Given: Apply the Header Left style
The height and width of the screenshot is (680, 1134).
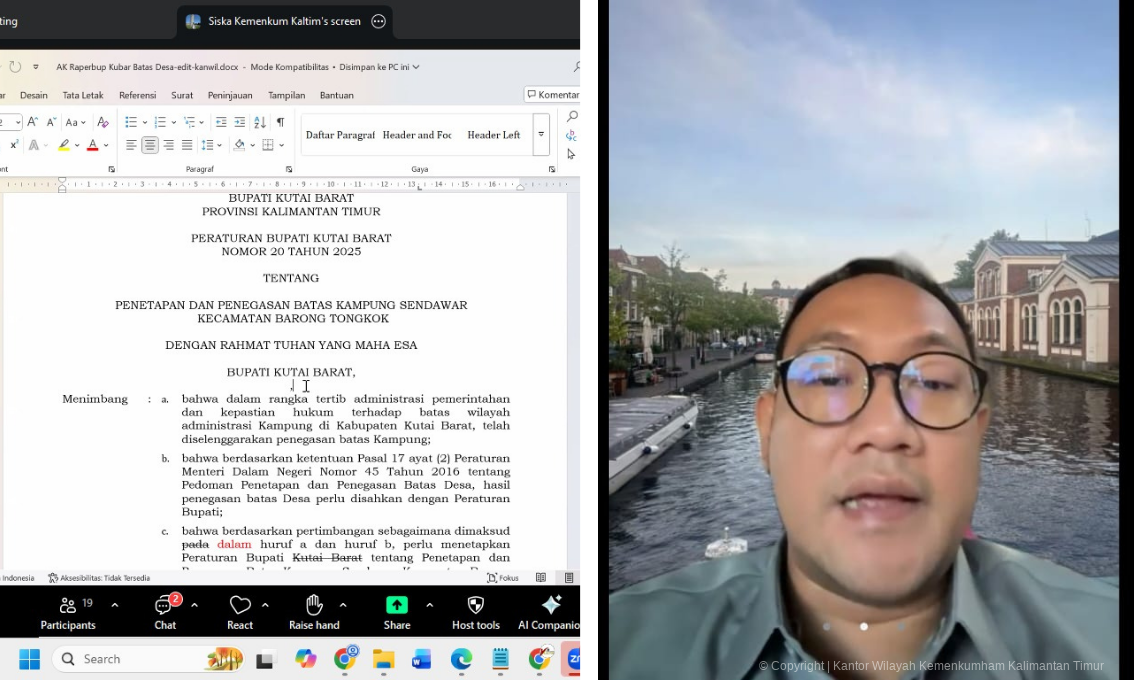Looking at the screenshot, I should pos(493,135).
